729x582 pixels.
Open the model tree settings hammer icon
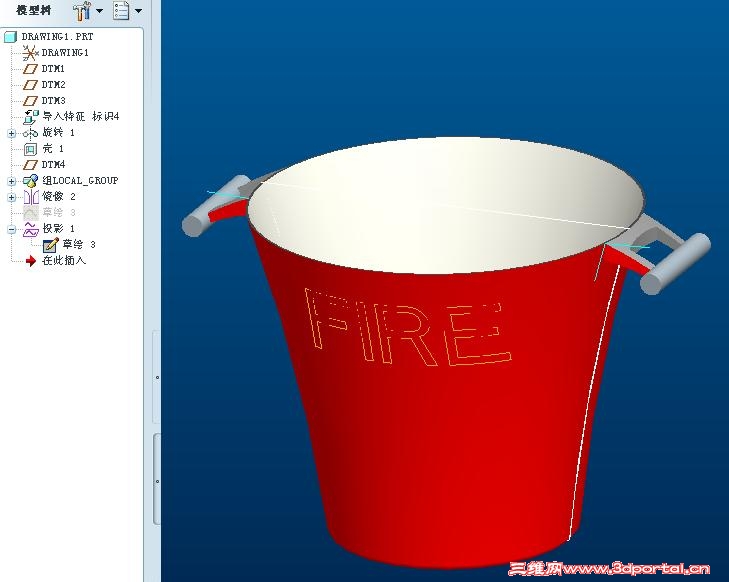pyautogui.click(x=82, y=11)
